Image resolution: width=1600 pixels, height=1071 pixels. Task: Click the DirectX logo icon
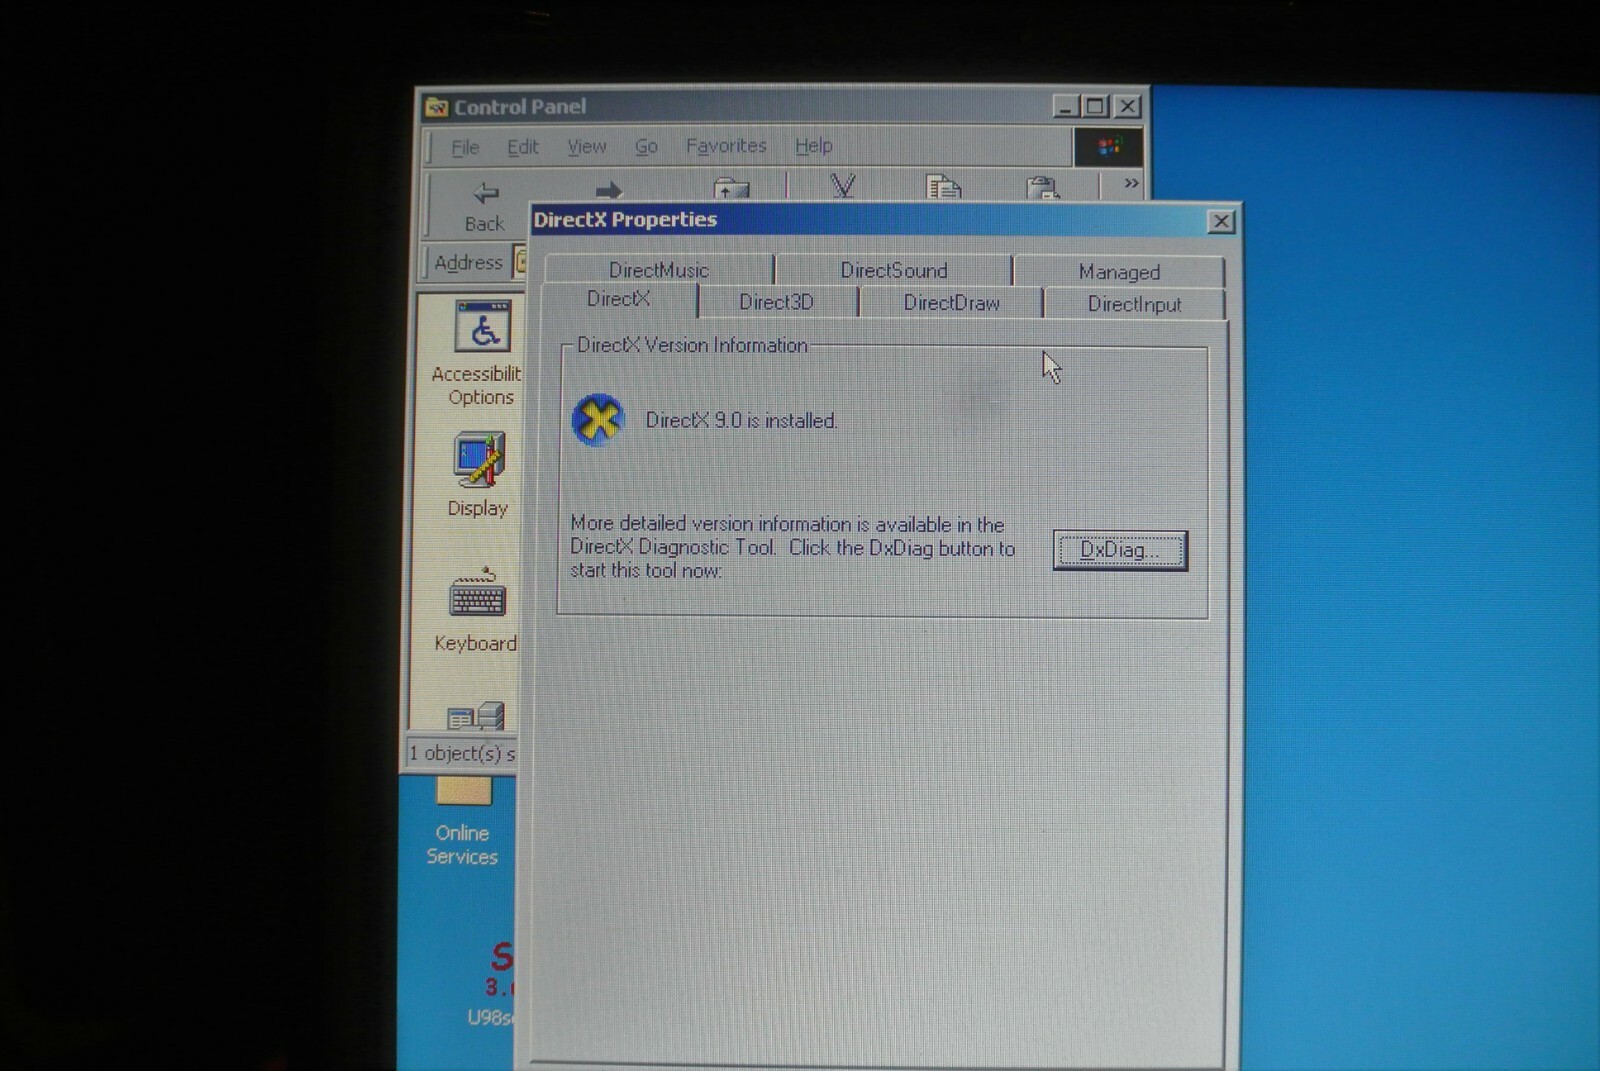(598, 419)
